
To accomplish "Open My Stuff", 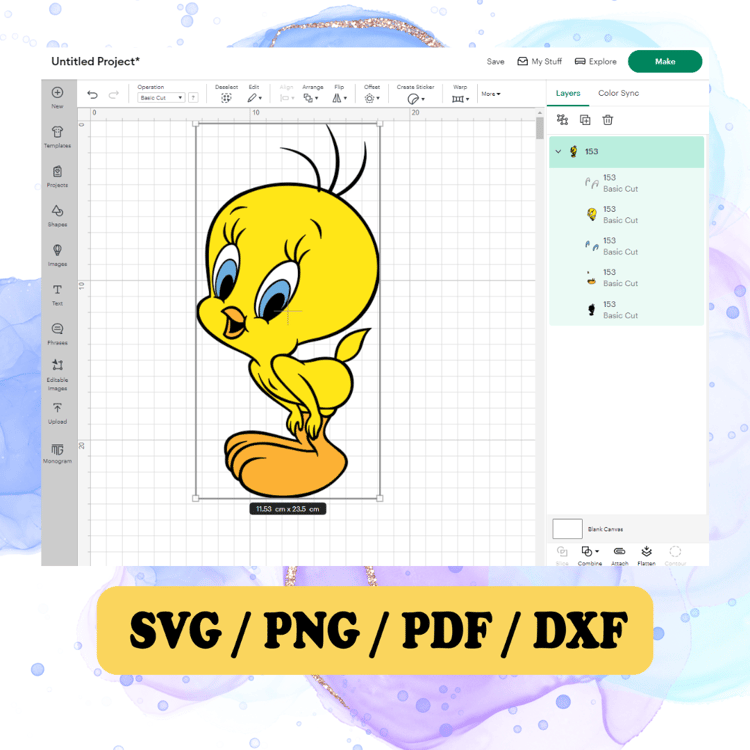I will [x=540, y=61].
